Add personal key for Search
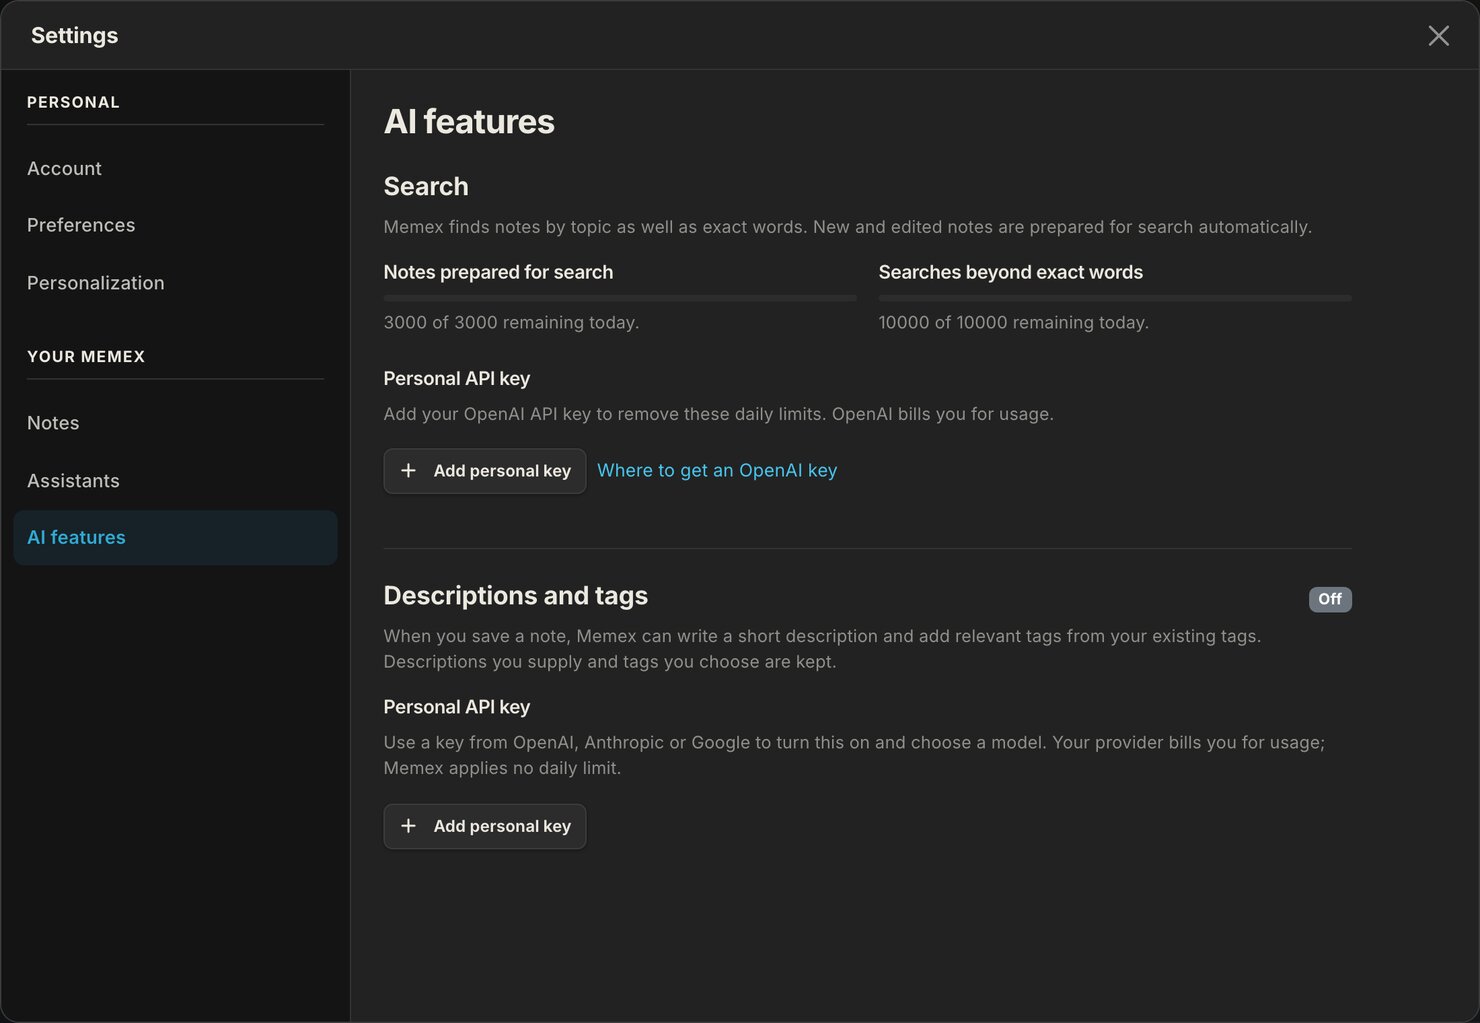This screenshot has height=1023, width=1480. [485, 471]
